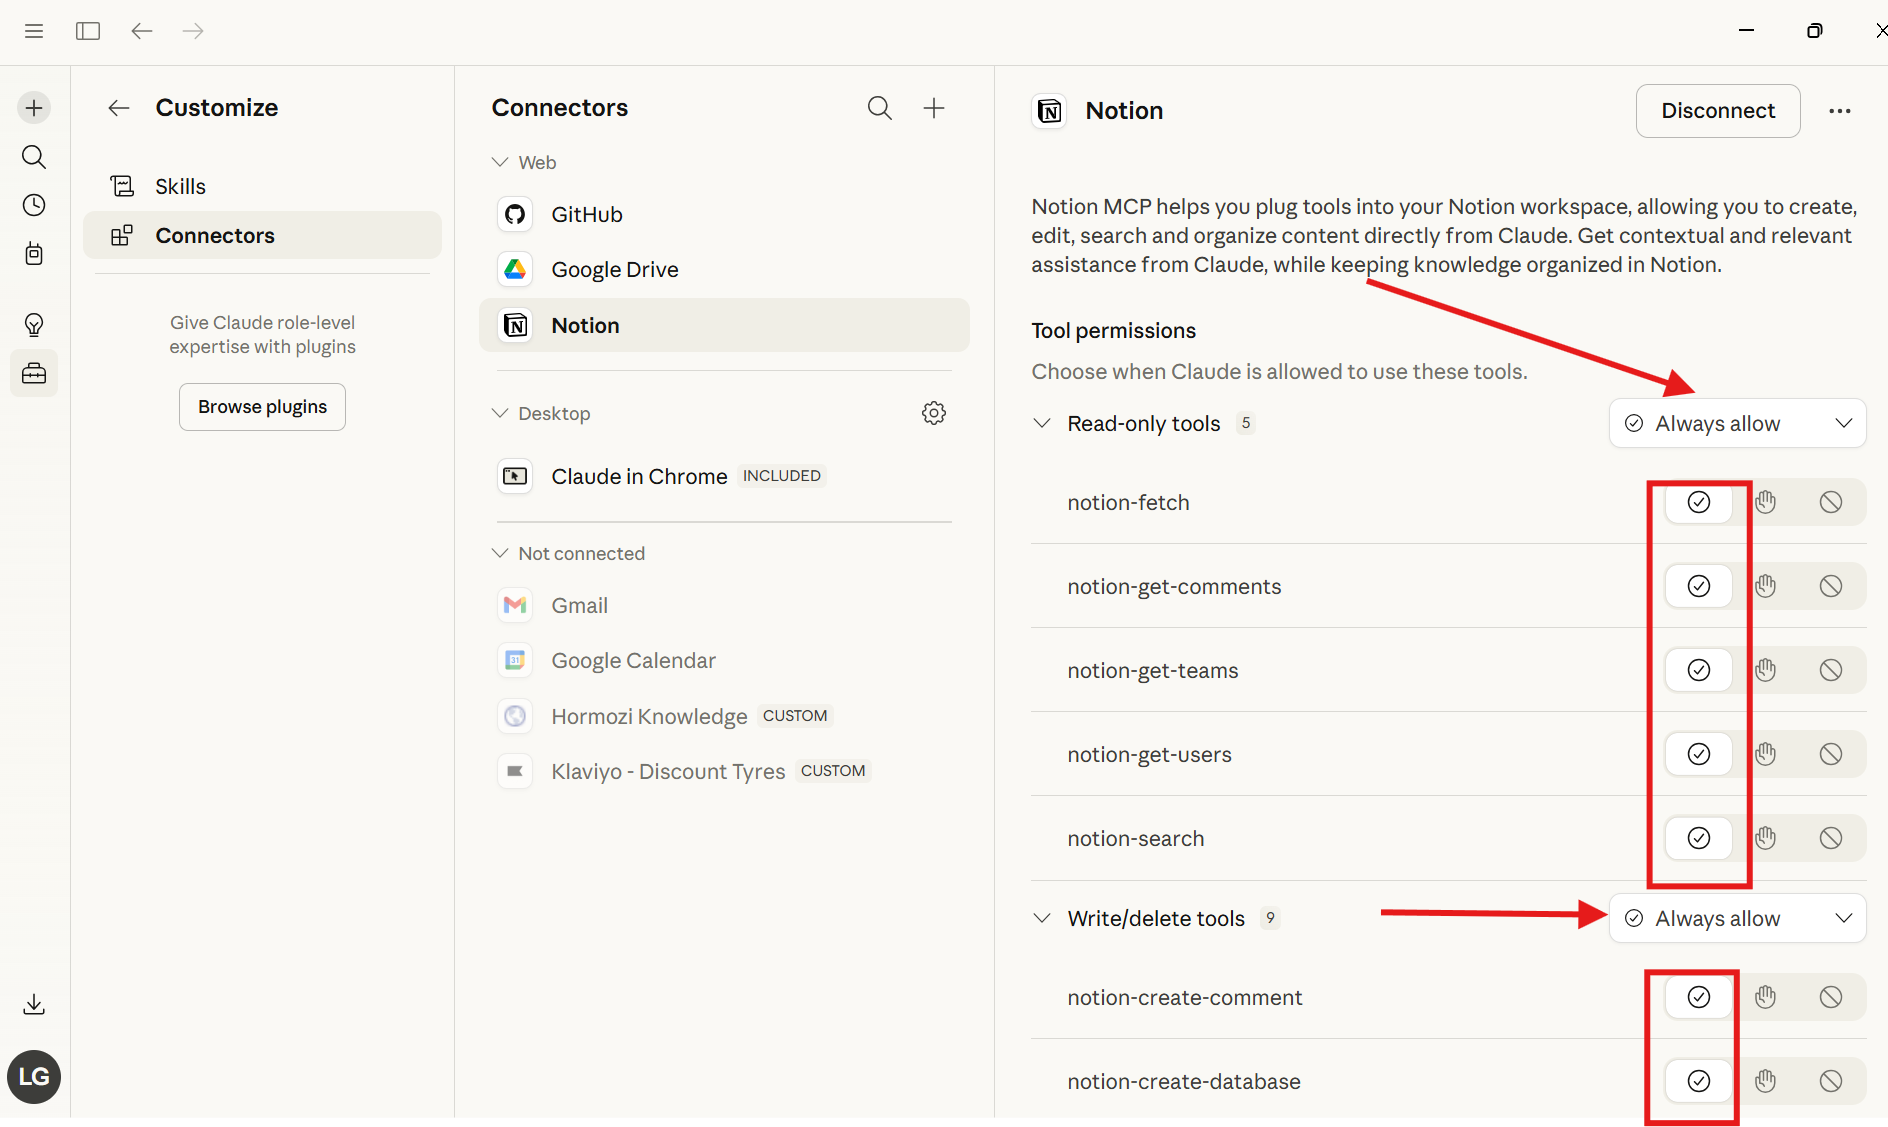This screenshot has height=1127, width=1888.
Task: Click the Google Calendar logo icon
Action: (x=515, y=660)
